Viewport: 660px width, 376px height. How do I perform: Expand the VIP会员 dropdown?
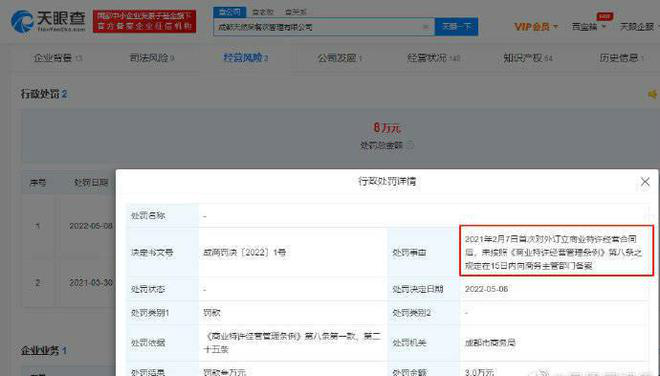point(536,27)
